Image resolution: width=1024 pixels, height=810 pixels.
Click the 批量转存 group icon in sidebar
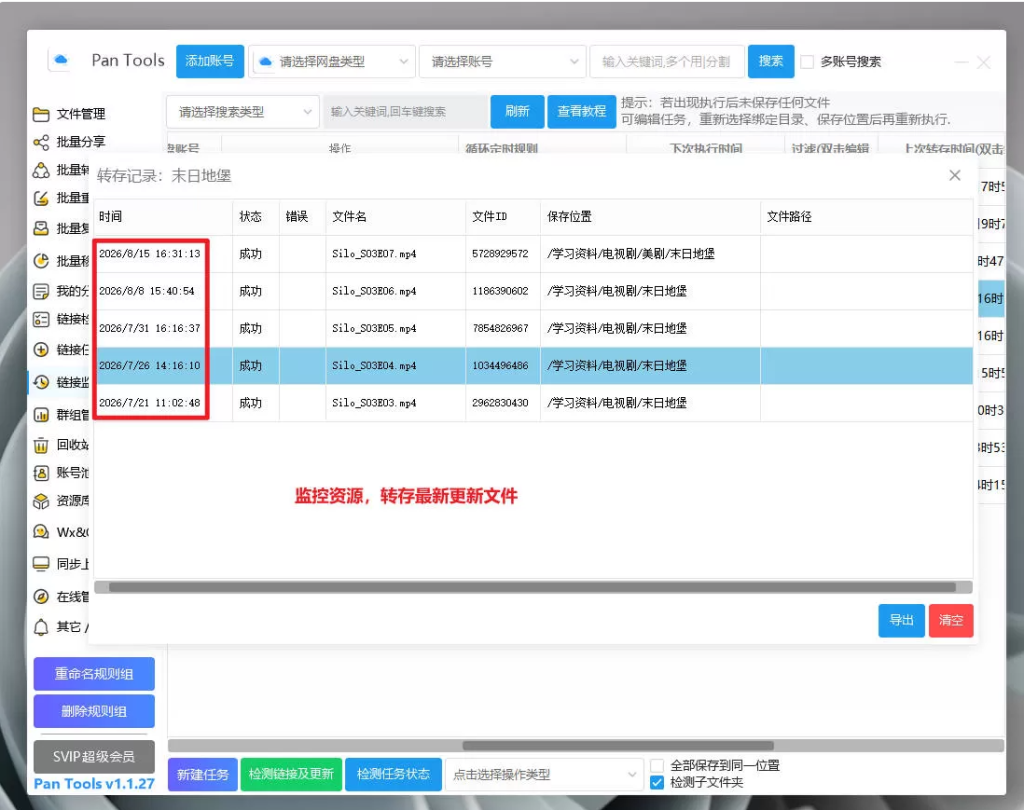[x=41, y=170]
